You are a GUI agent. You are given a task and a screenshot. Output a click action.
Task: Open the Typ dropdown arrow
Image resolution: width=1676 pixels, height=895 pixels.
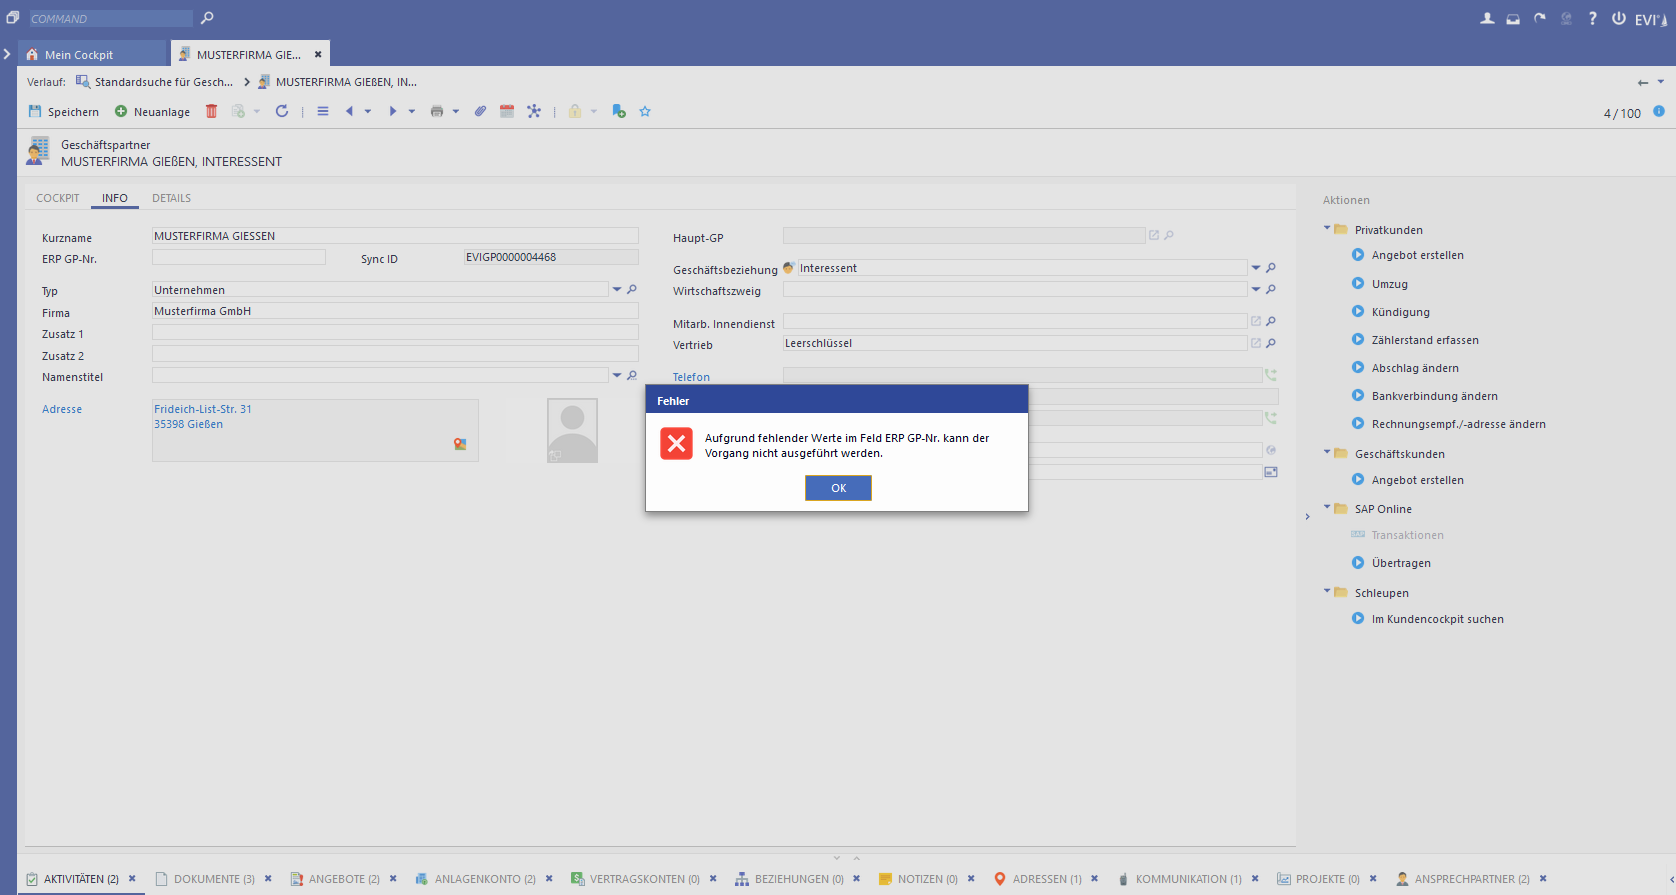click(x=617, y=289)
